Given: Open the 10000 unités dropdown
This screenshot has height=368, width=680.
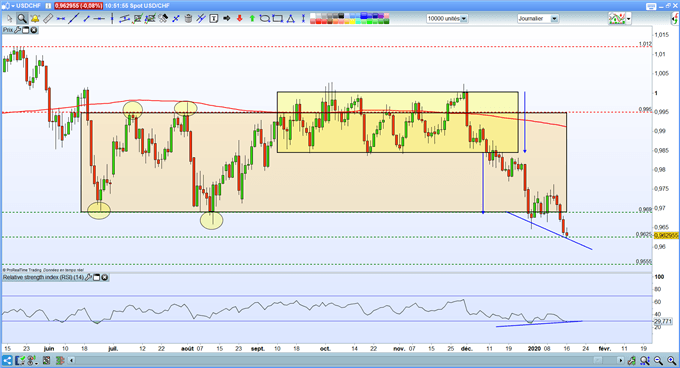Looking at the screenshot, I should tap(464, 19).
